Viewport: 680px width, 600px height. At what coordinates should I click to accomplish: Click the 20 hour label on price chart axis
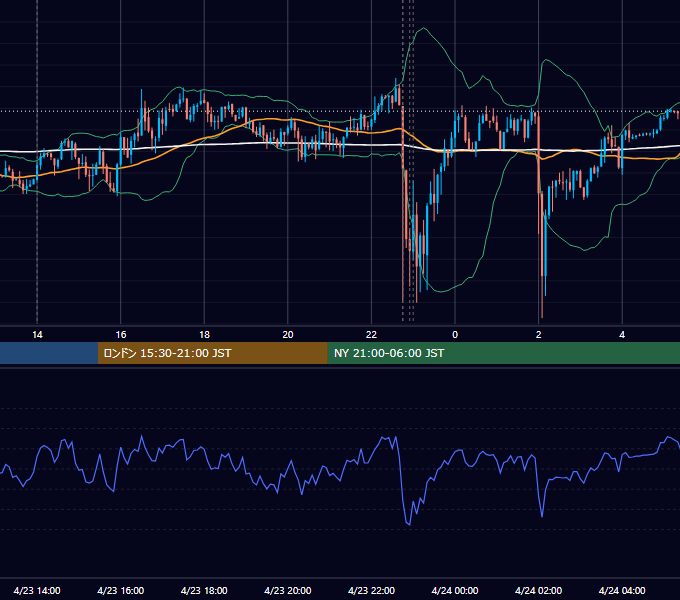[x=288, y=335]
